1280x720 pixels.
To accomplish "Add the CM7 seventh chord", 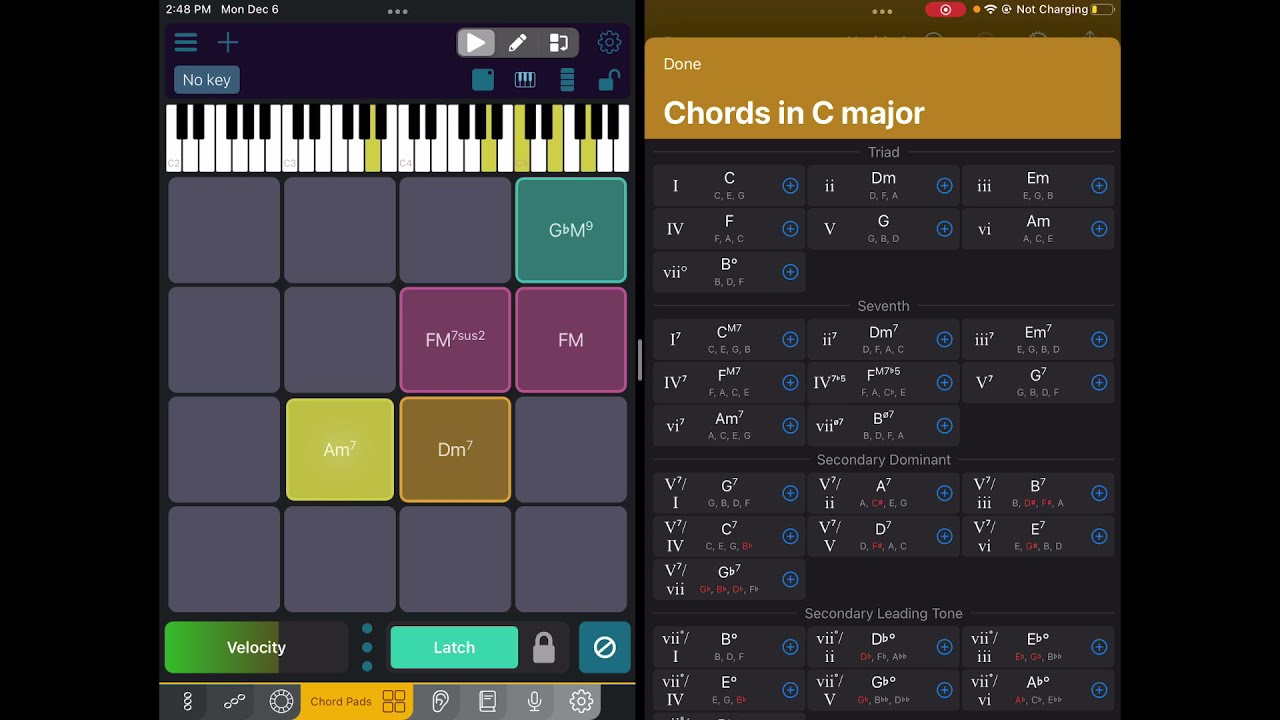I will (790, 340).
